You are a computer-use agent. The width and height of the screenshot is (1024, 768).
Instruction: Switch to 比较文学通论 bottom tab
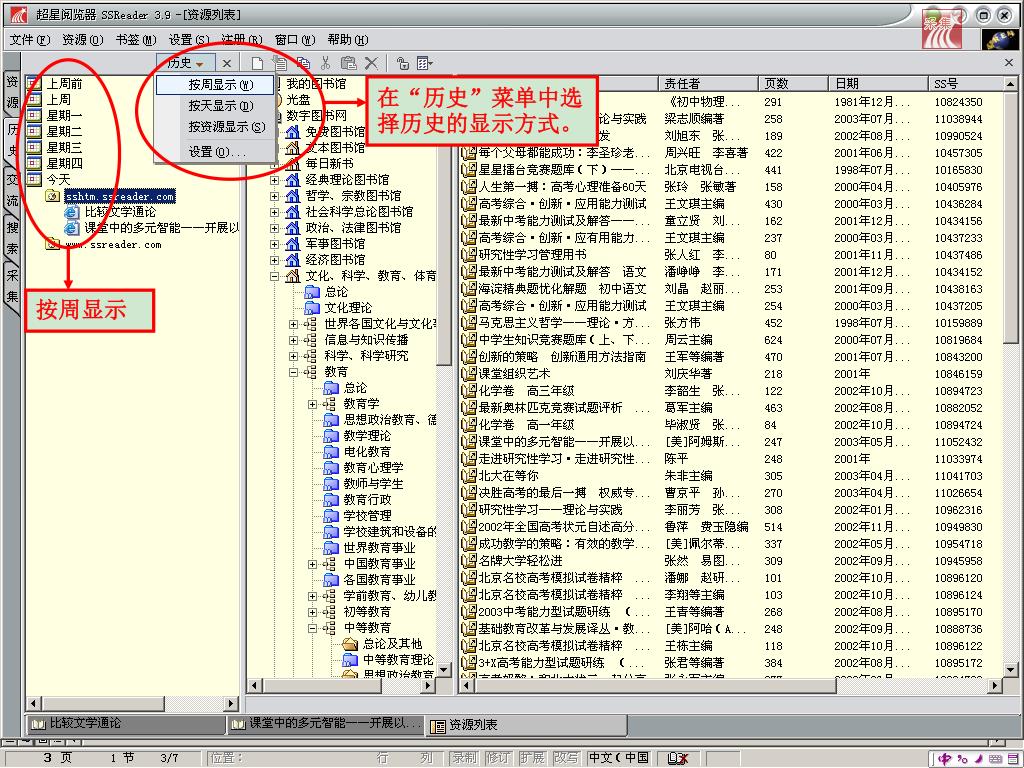[125, 724]
